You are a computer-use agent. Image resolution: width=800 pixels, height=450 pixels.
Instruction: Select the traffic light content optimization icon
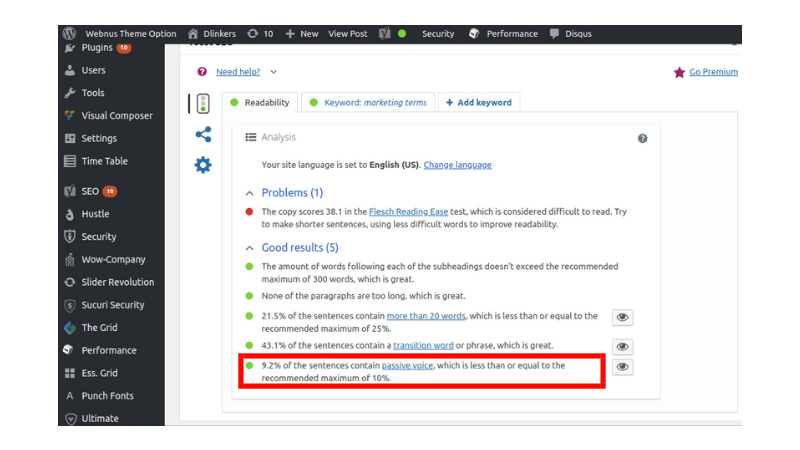pyautogui.click(x=203, y=104)
